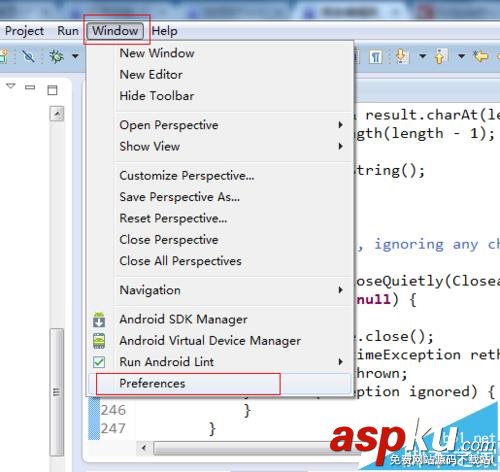Click the Run Android Lint check icon
Image resolution: width=500 pixels, height=472 pixels.
tap(99, 362)
